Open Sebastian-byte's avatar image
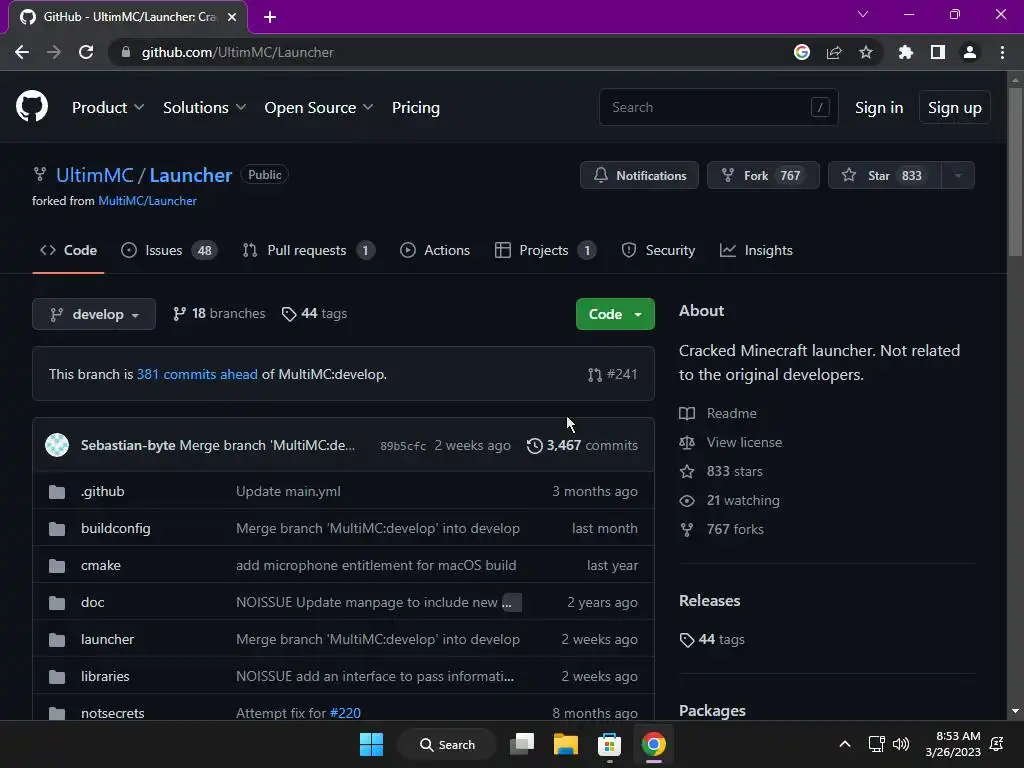This screenshot has height=768, width=1024. pyautogui.click(x=57, y=445)
